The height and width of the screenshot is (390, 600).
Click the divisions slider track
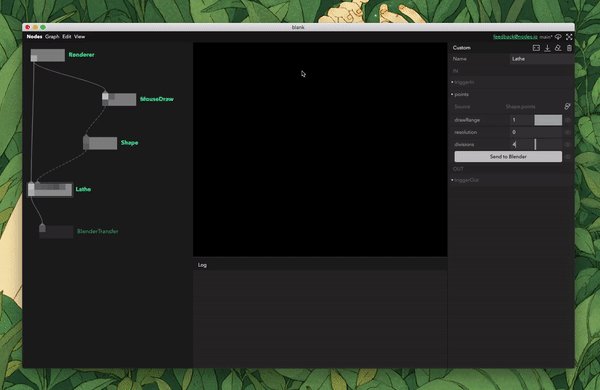548,145
